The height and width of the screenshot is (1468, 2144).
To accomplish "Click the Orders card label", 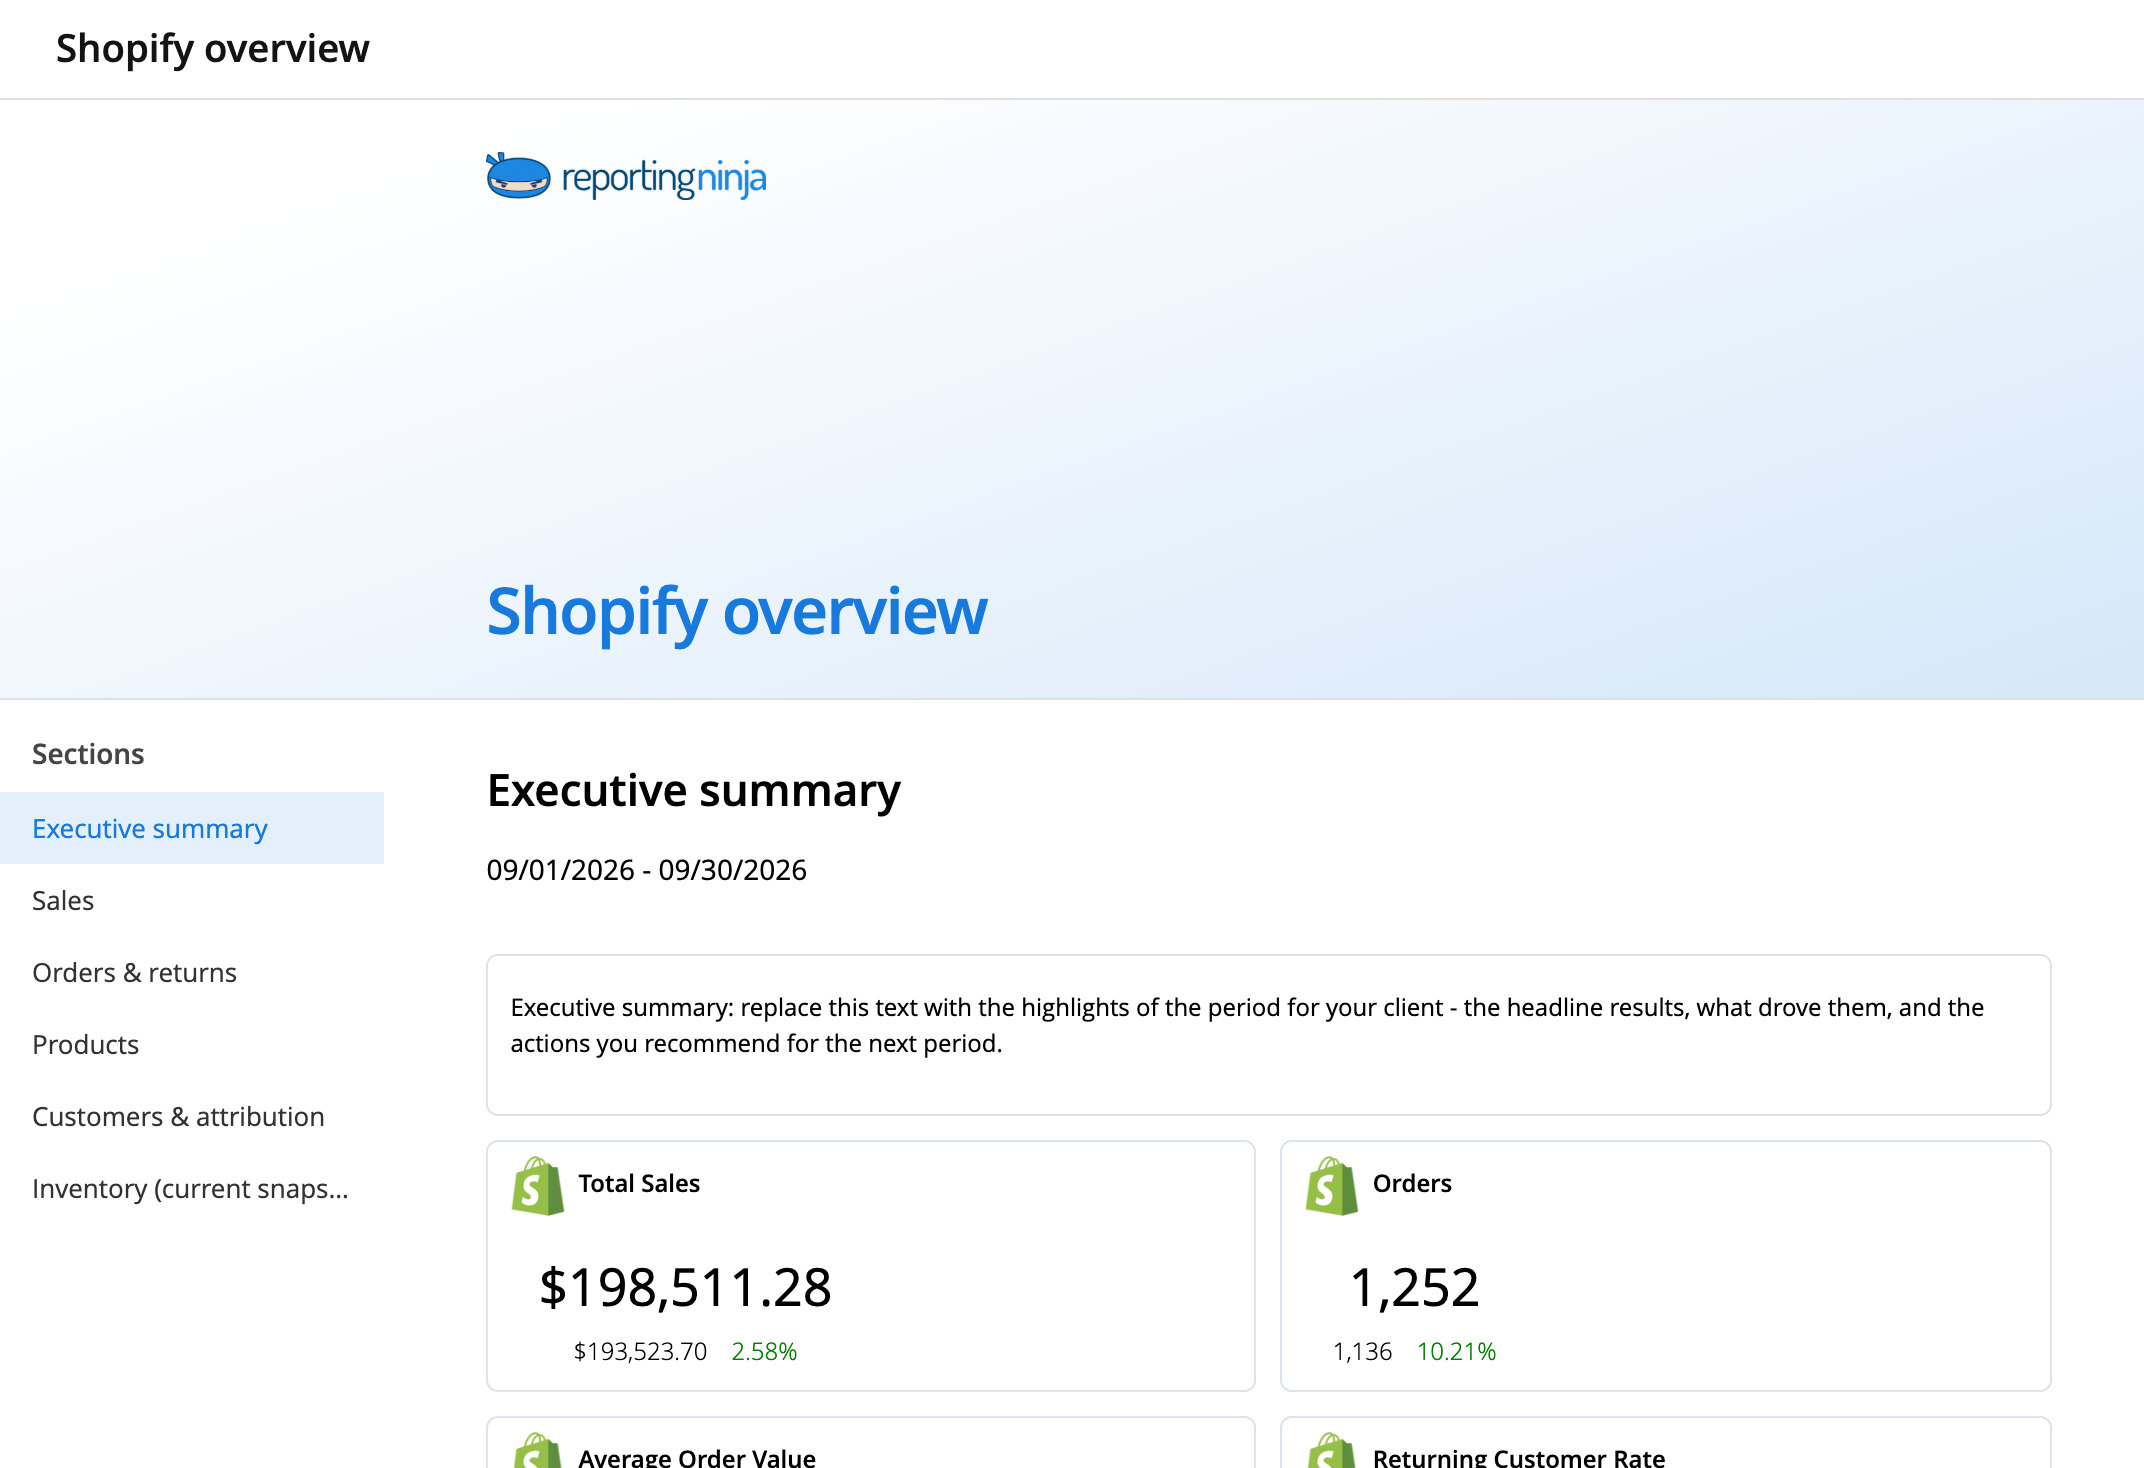I will click(1412, 1183).
